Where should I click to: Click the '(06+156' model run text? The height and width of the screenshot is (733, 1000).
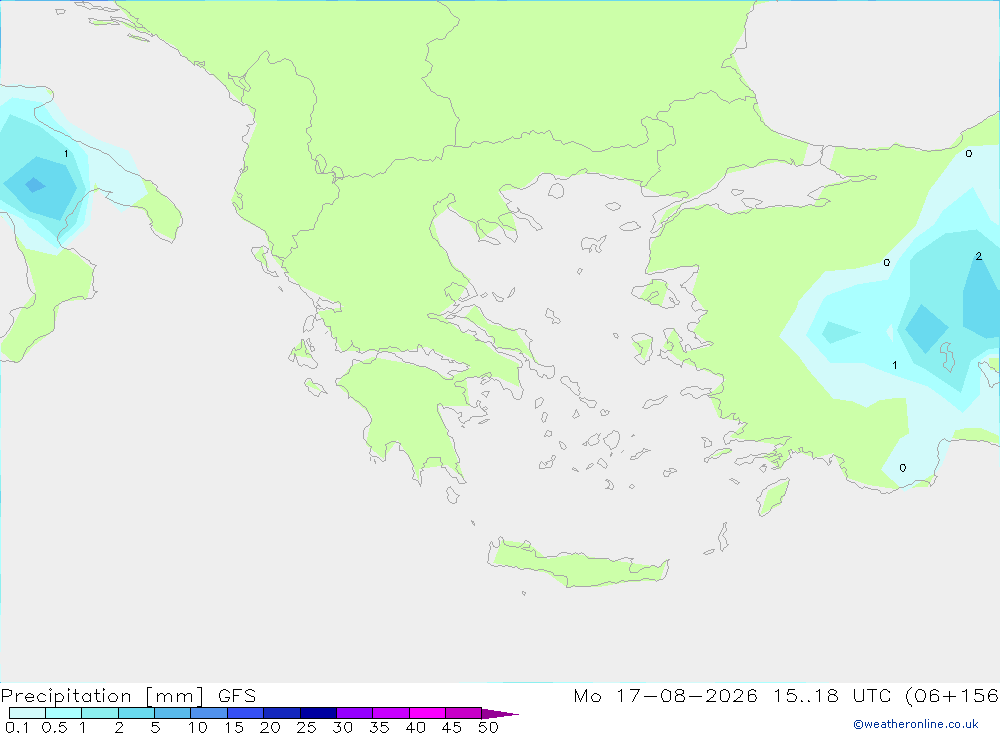click(x=952, y=696)
